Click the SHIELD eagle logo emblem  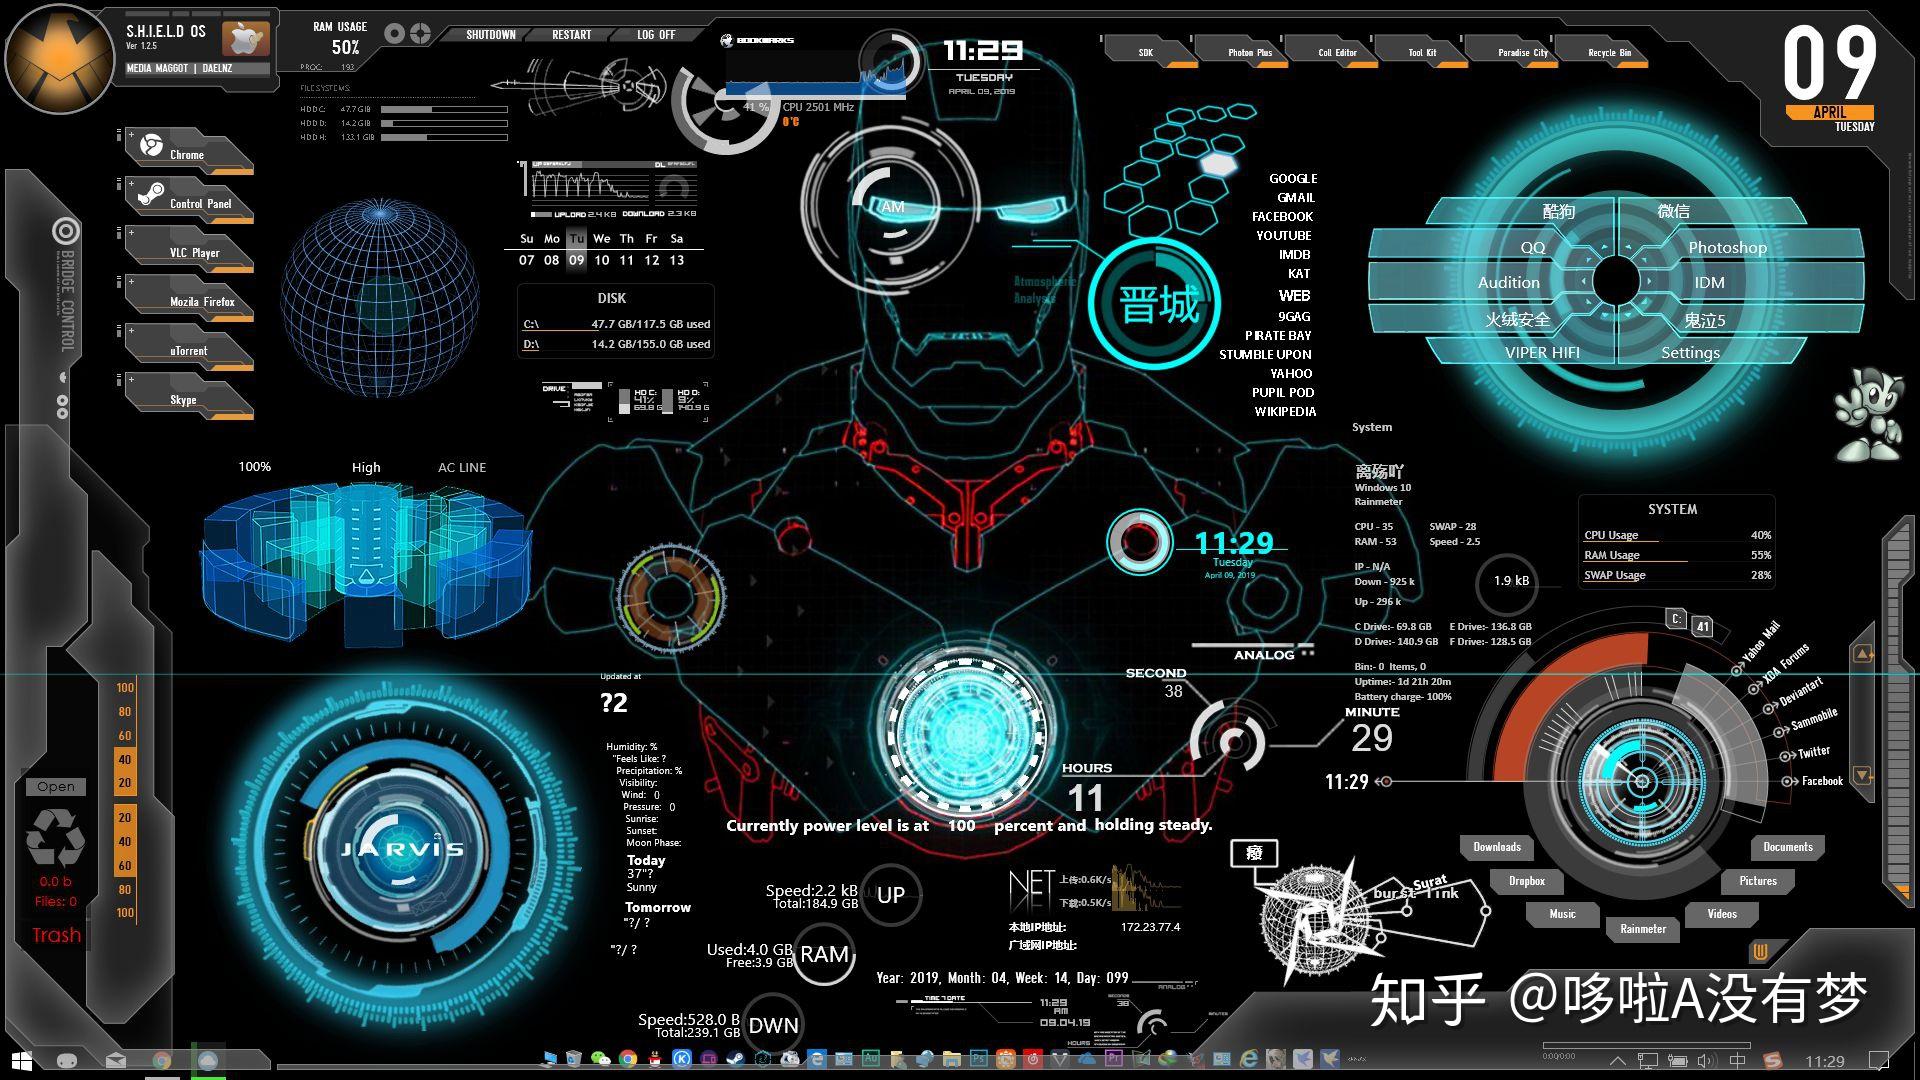pyautogui.click(x=59, y=58)
